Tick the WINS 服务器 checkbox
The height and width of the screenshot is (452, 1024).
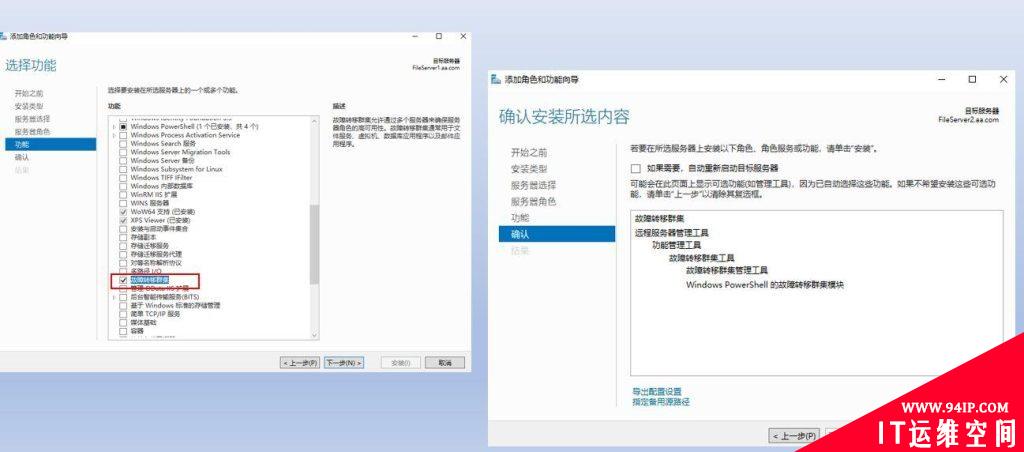click(x=123, y=203)
